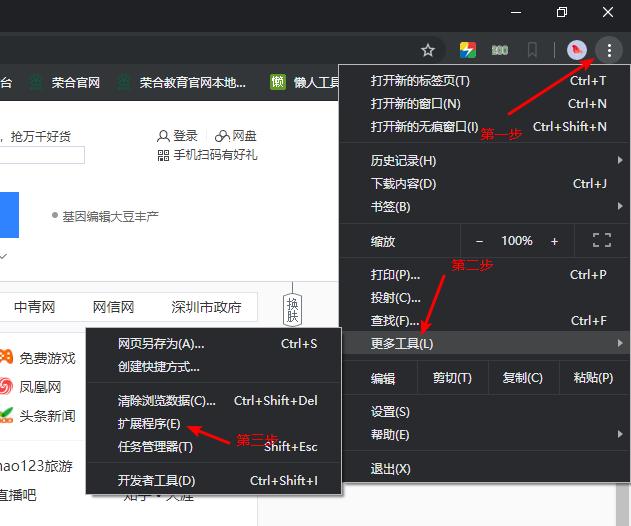Image resolution: width=631 pixels, height=526 pixels.
Task: Select 打开新的窗口(N)
Action: [x=485, y=104]
